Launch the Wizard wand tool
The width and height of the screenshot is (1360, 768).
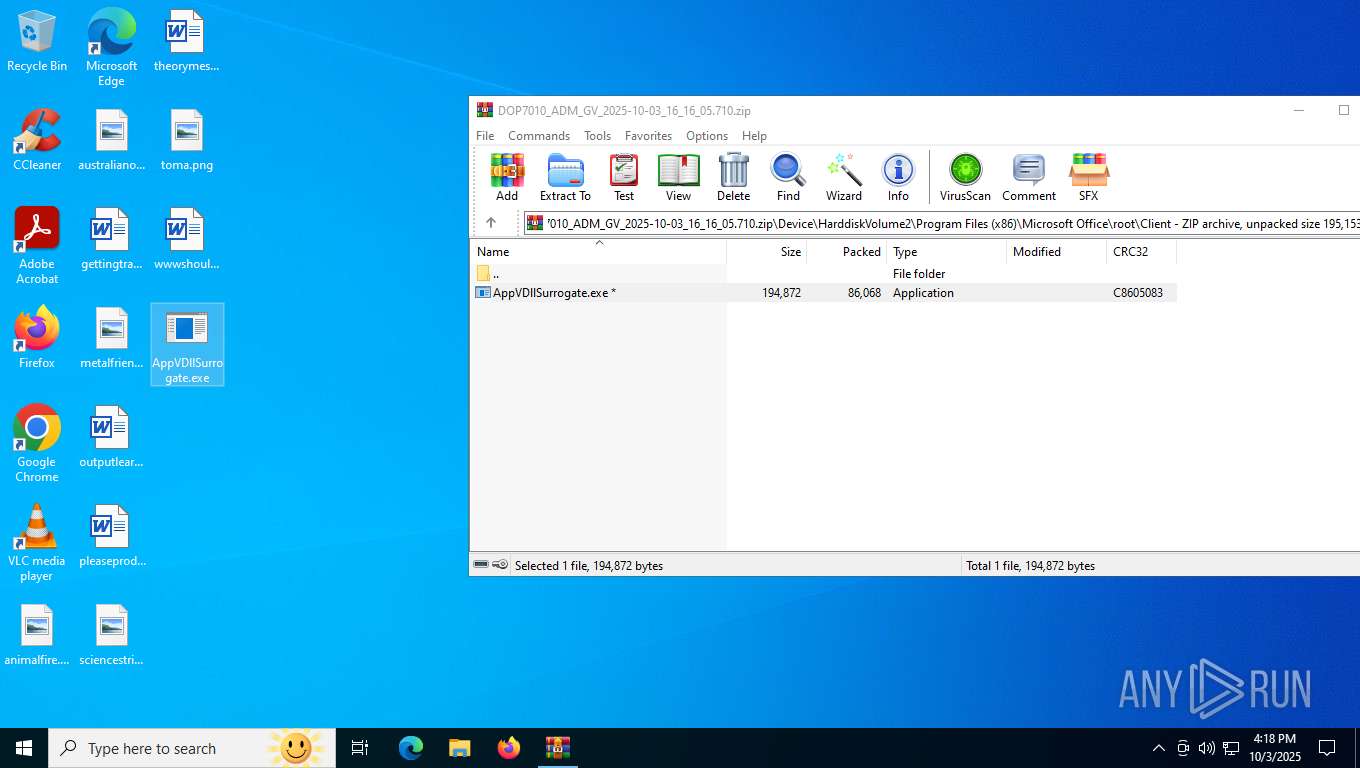843,178
